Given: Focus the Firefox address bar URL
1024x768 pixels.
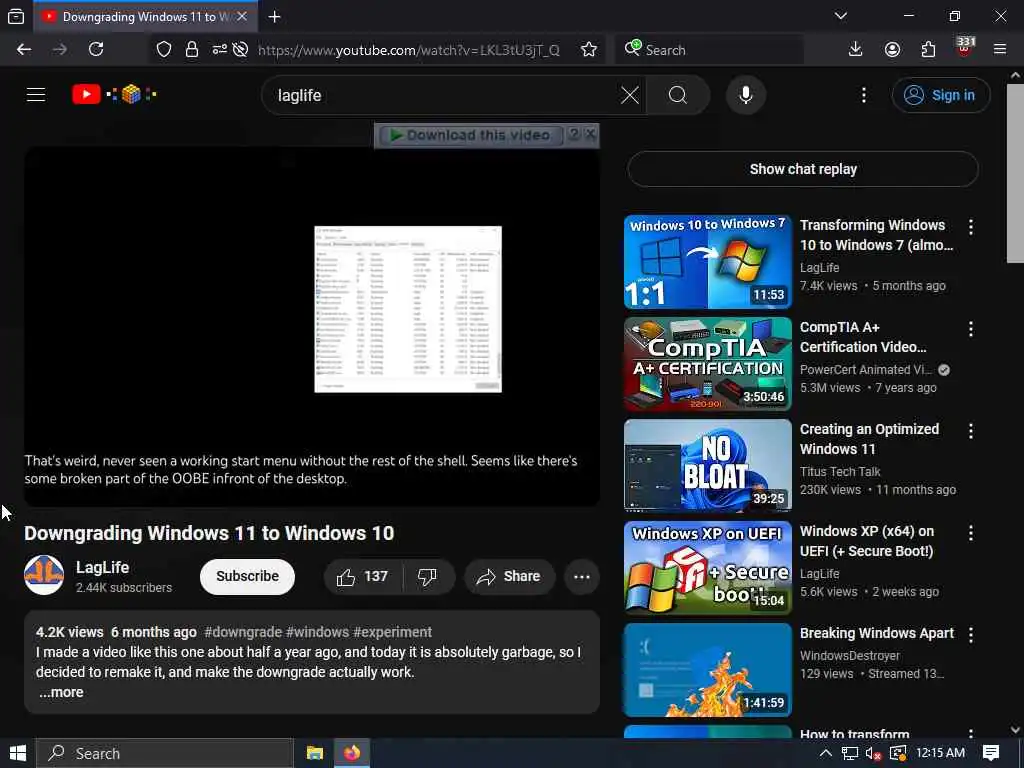Looking at the screenshot, I should [409, 50].
